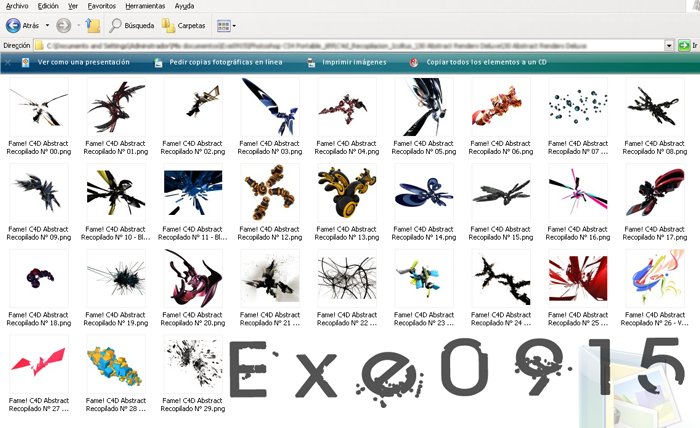Open the Archivo menu

click(x=17, y=6)
